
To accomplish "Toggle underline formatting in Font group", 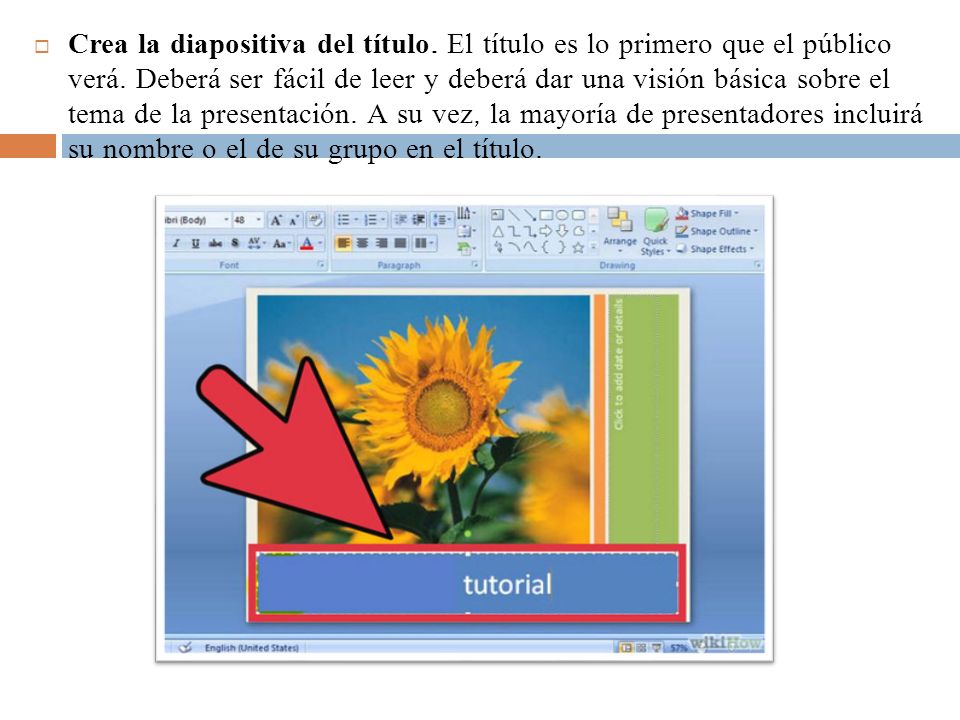I will click(x=195, y=244).
